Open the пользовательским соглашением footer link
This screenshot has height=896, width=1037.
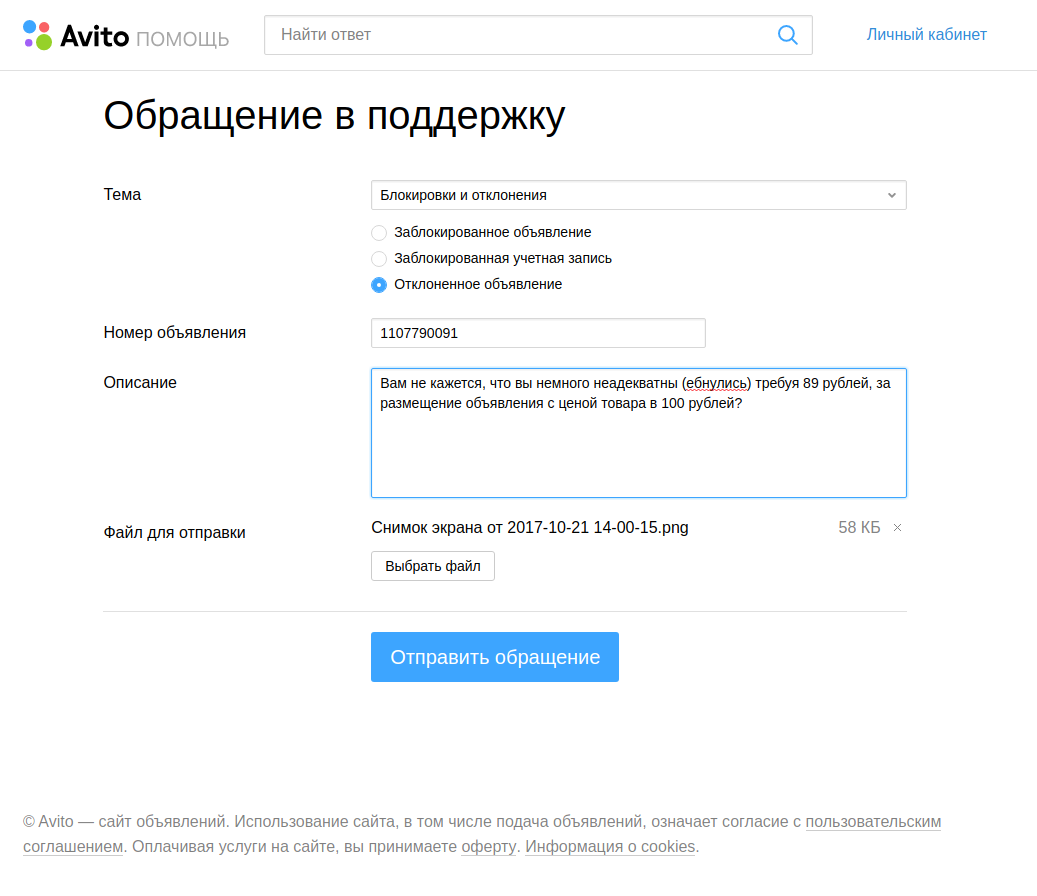click(x=873, y=822)
